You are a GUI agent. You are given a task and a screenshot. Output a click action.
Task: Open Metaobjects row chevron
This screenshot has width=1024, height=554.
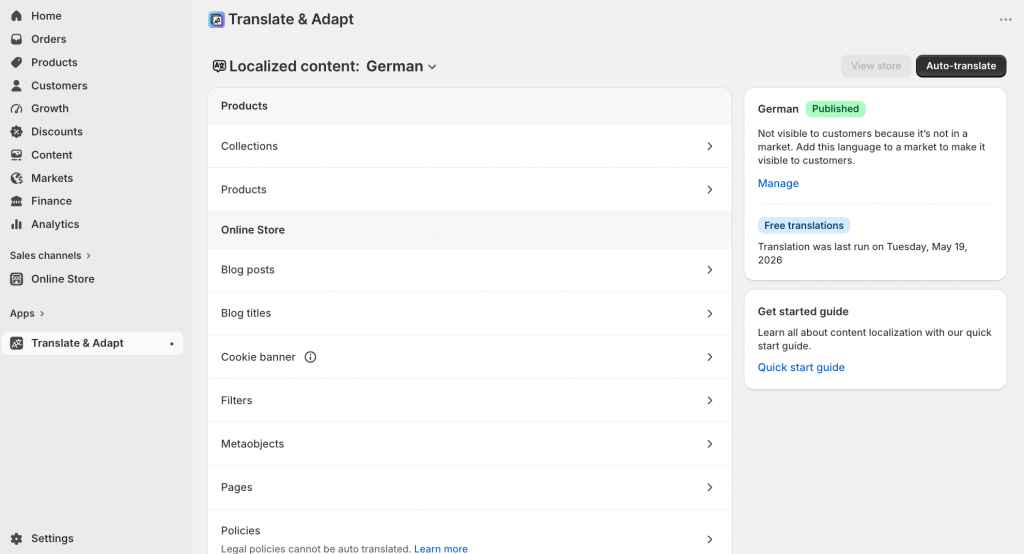(x=710, y=444)
